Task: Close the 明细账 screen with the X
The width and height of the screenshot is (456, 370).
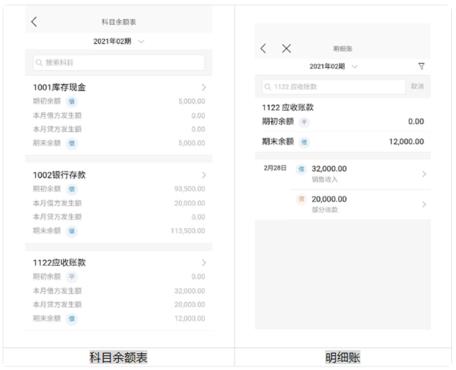Action: tap(286, 49)
